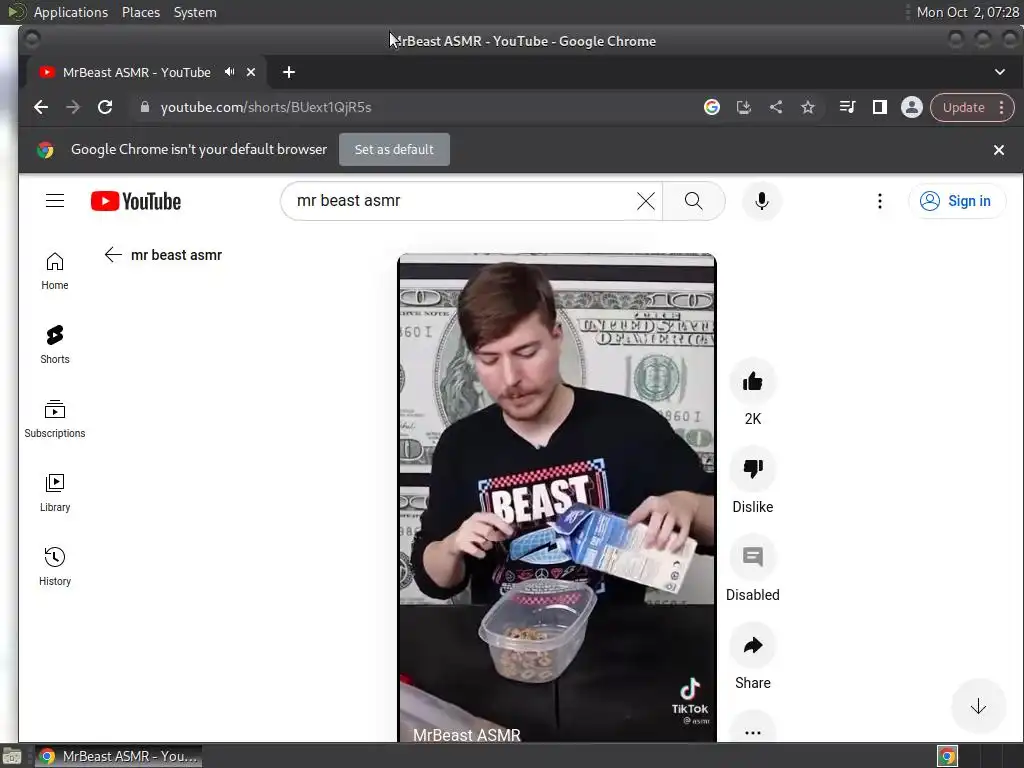Bookmark this tab with star icon
This screenshot has height=768, width=1024.
(x=808, y=107)
